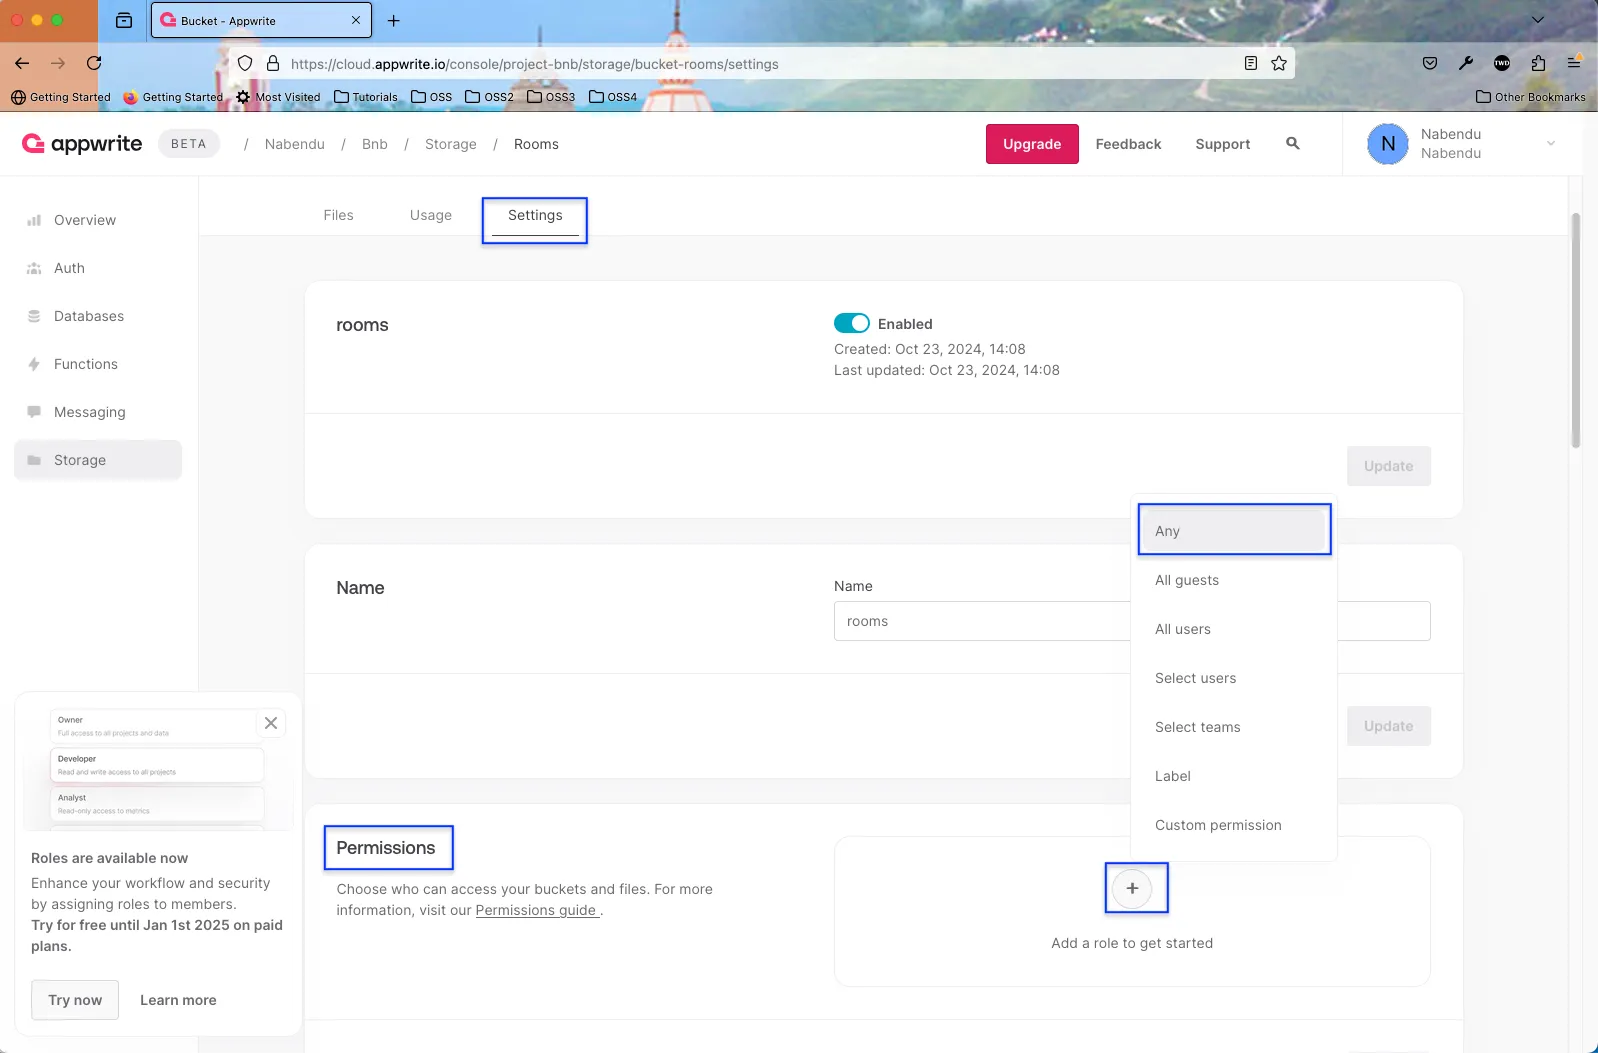Click Nabendu breadcrumb link

[295, 144]
